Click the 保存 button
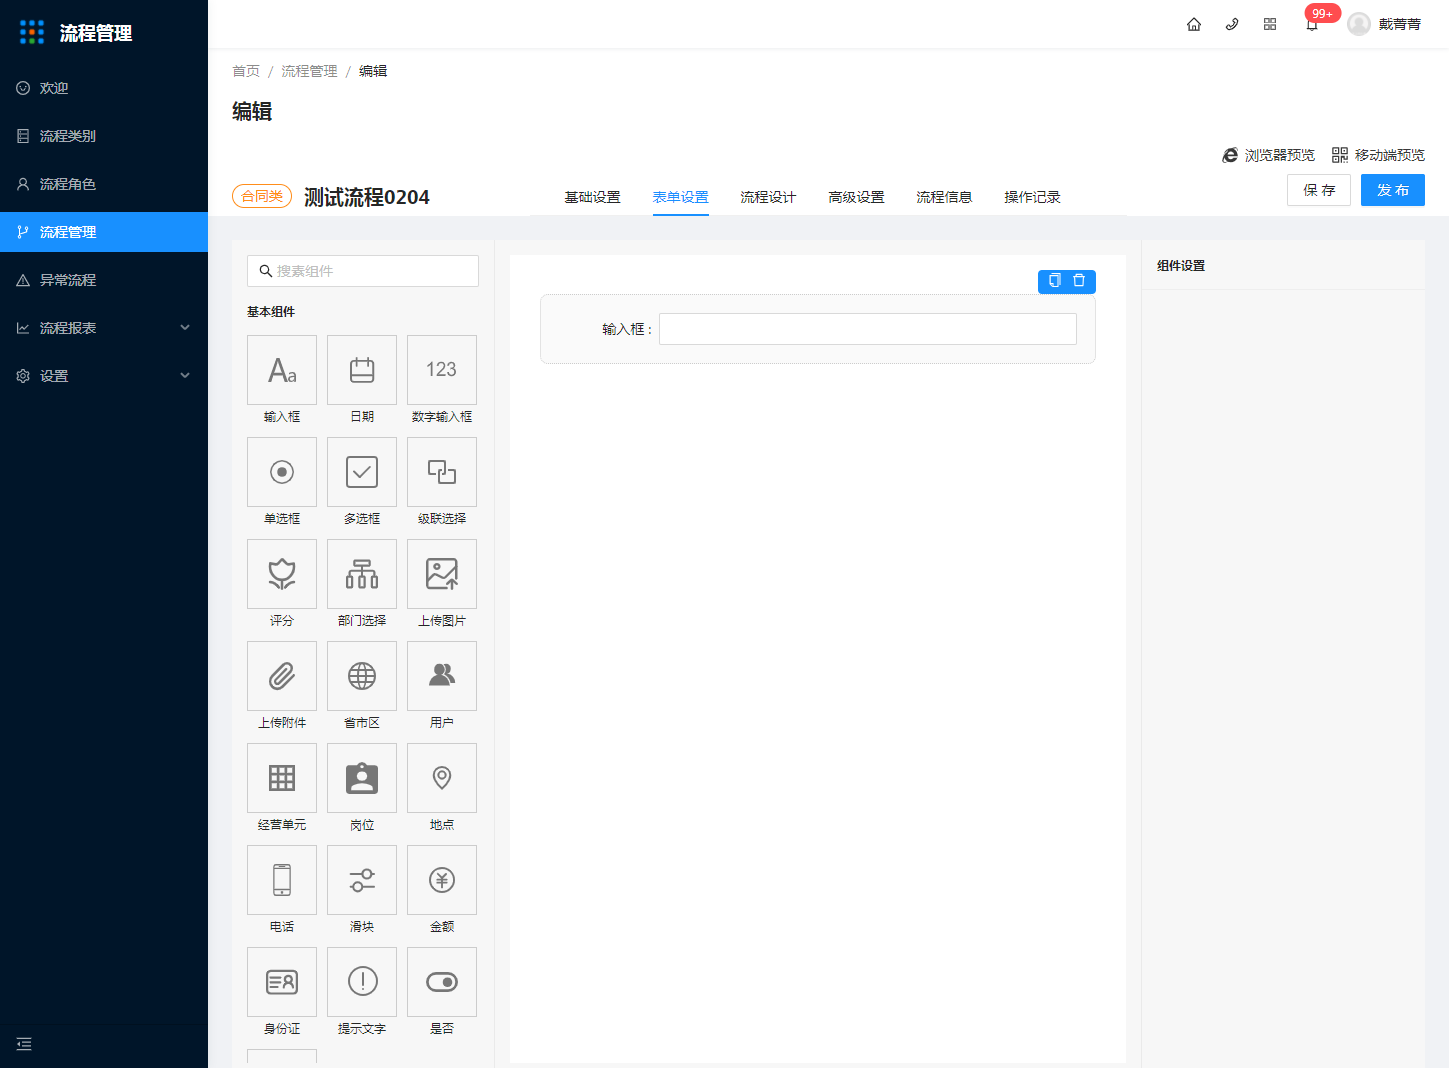The height and width of the screenshot is (1068, 1449). point(1319,190)
